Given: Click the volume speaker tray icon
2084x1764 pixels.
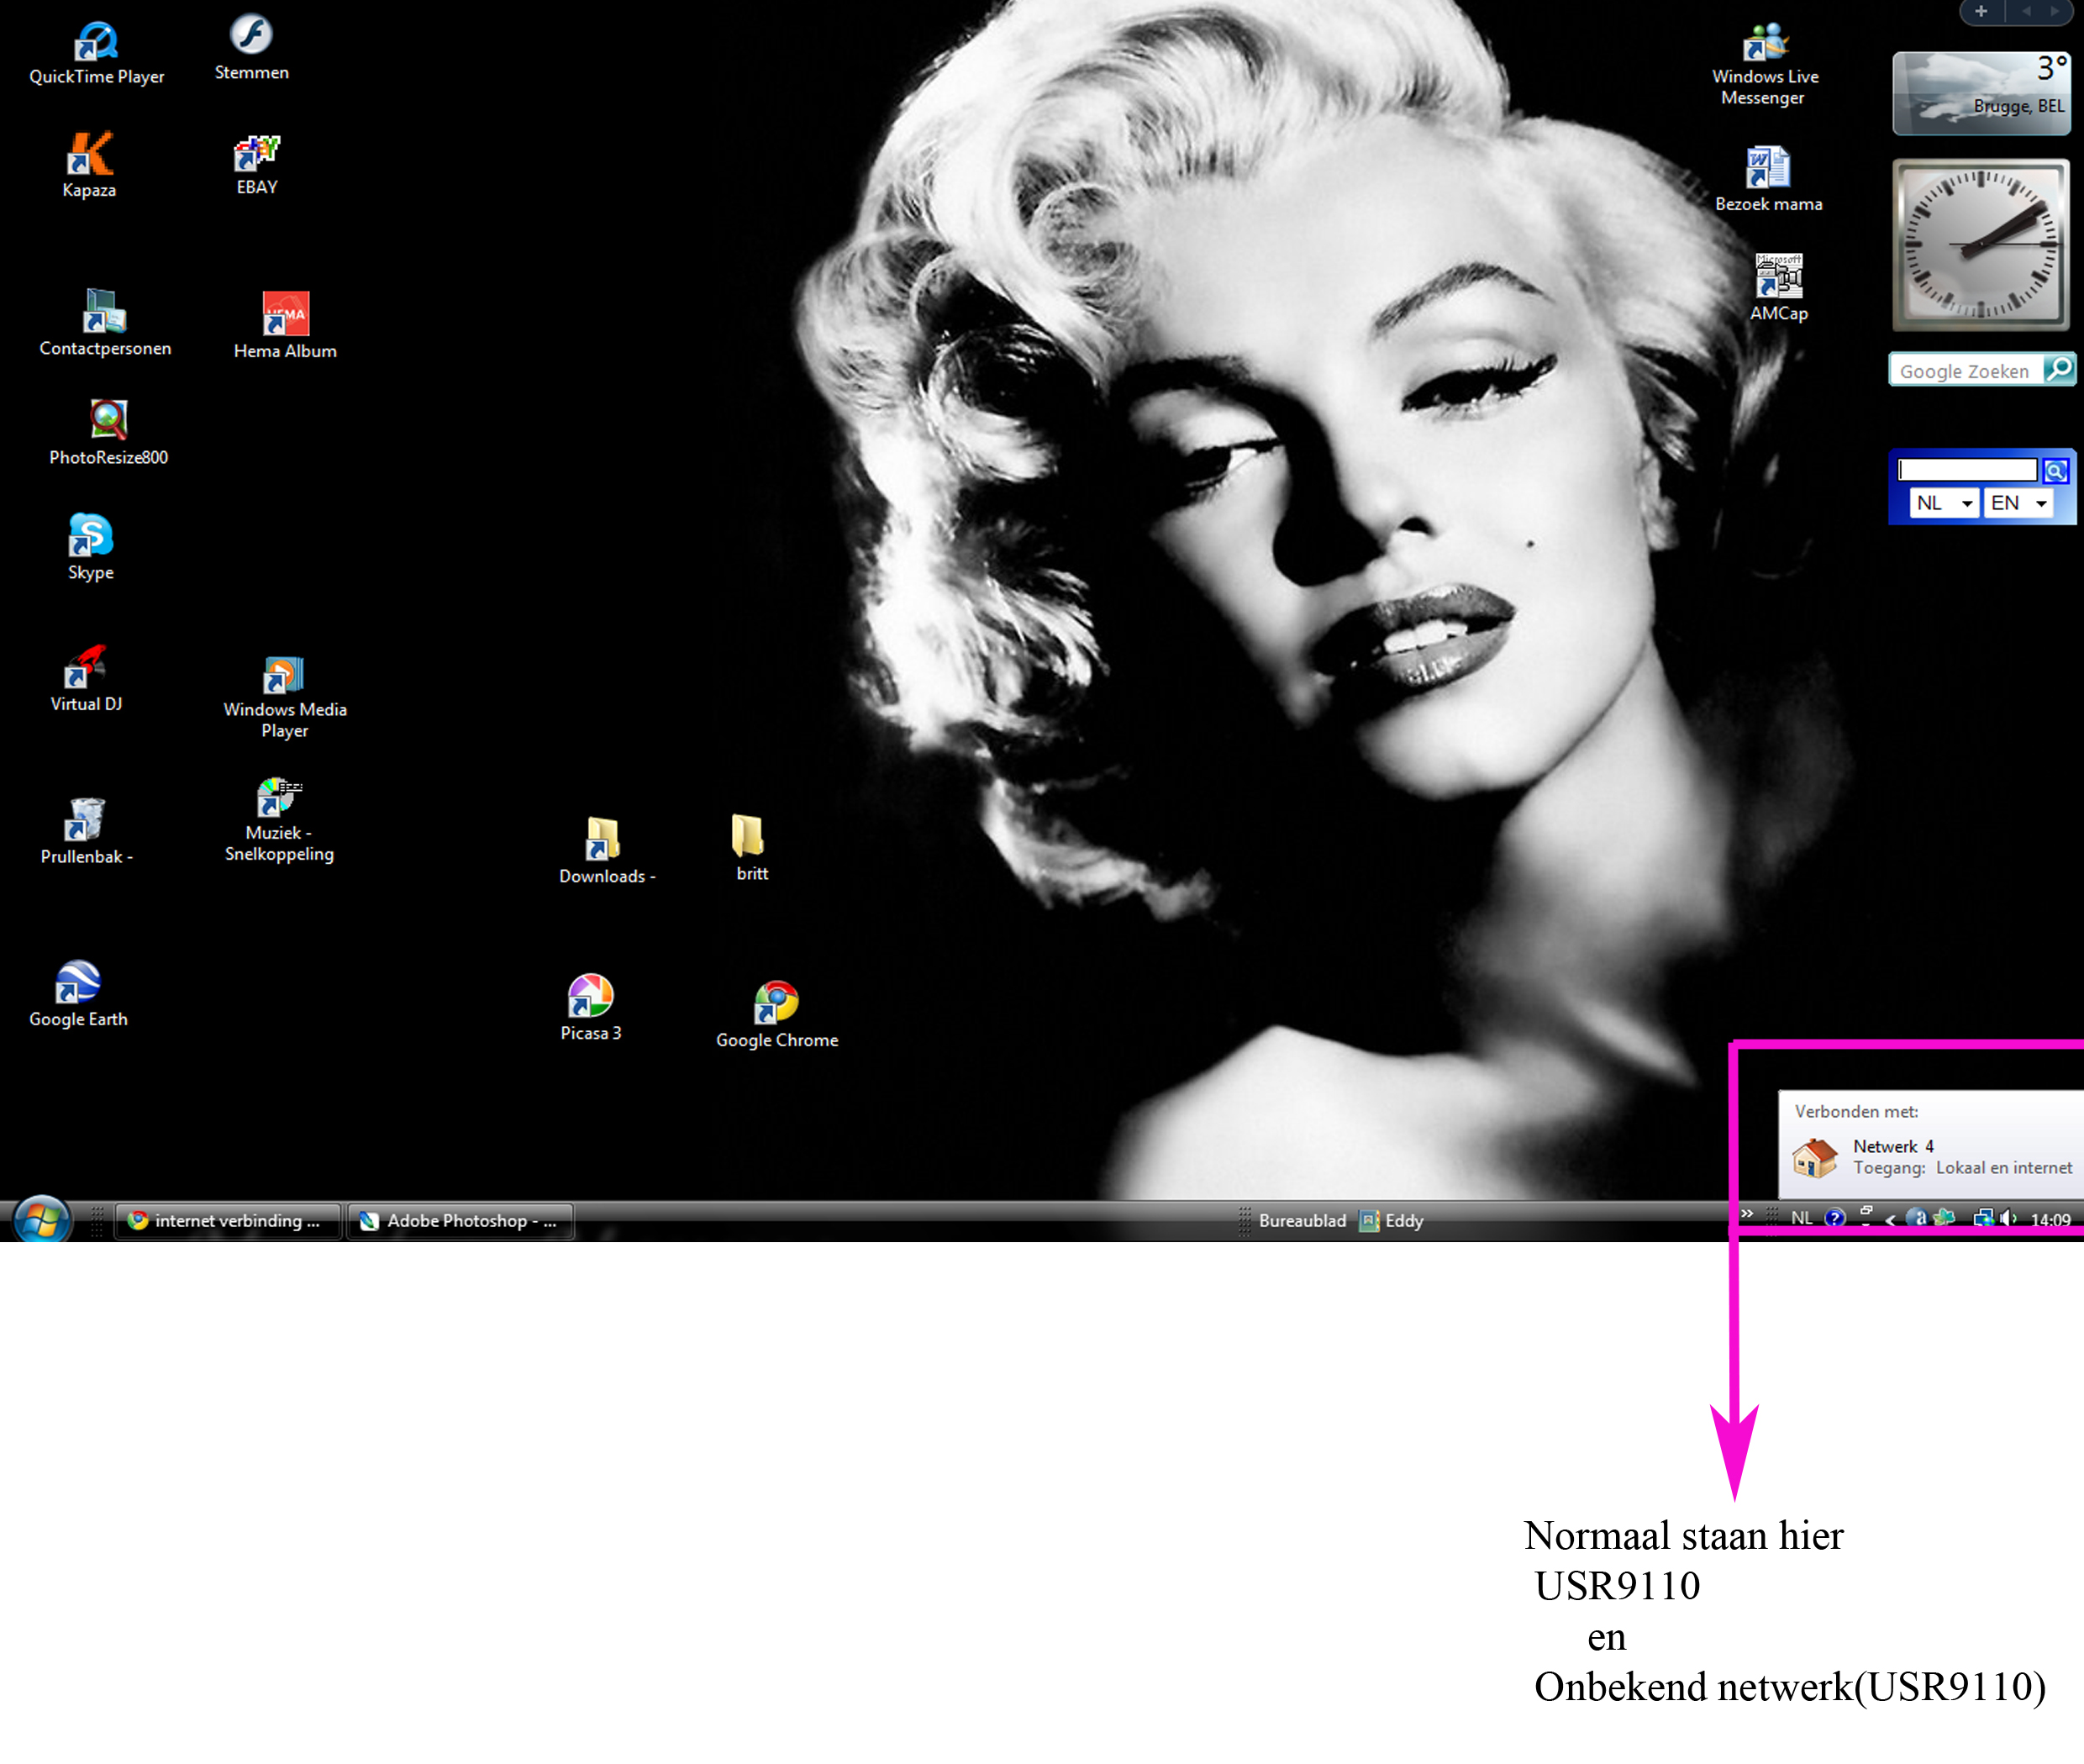Looking at the screenshot, I should coord(2008,1218).
